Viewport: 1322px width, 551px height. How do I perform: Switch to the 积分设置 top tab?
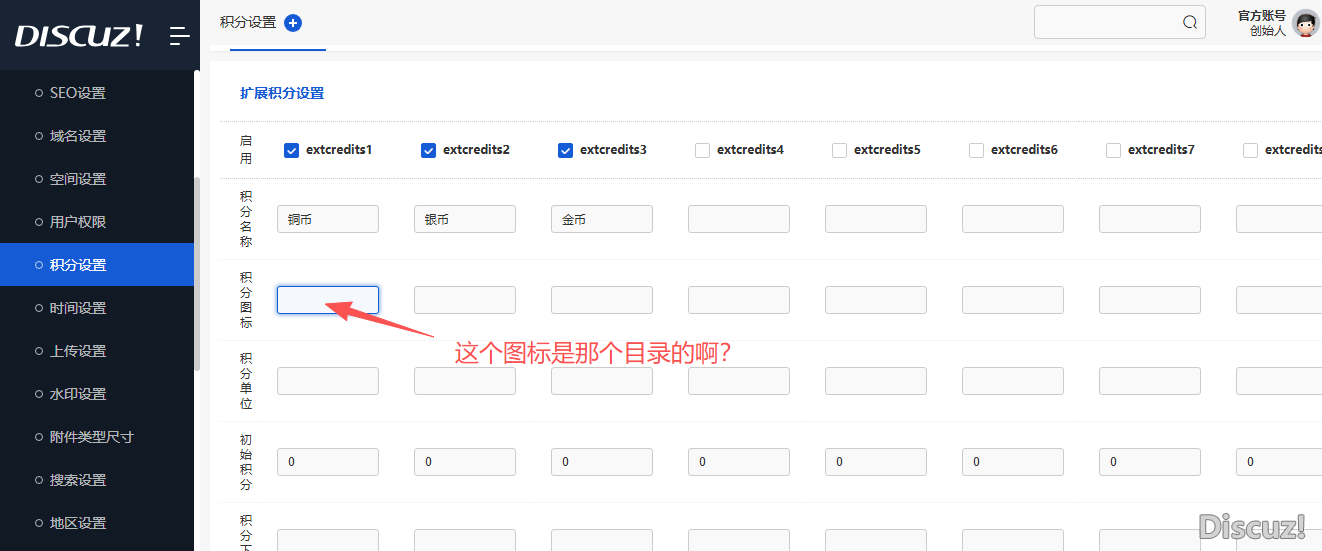248,23
